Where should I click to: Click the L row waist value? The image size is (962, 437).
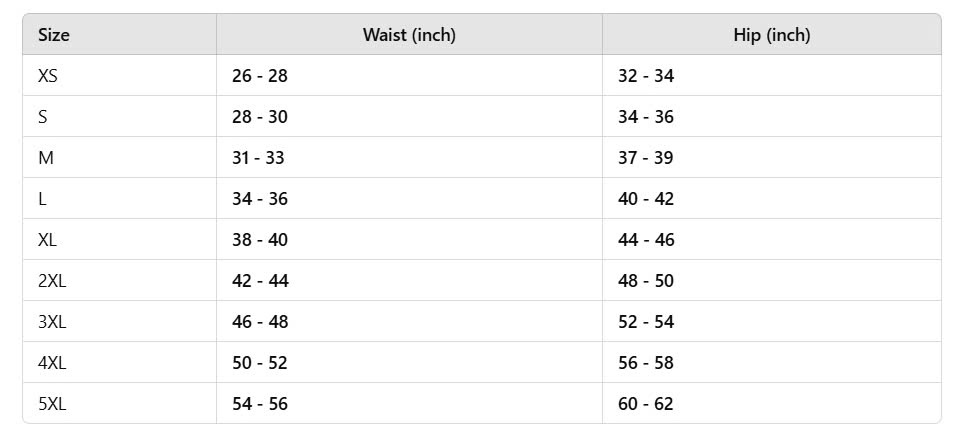pos(260,199)
